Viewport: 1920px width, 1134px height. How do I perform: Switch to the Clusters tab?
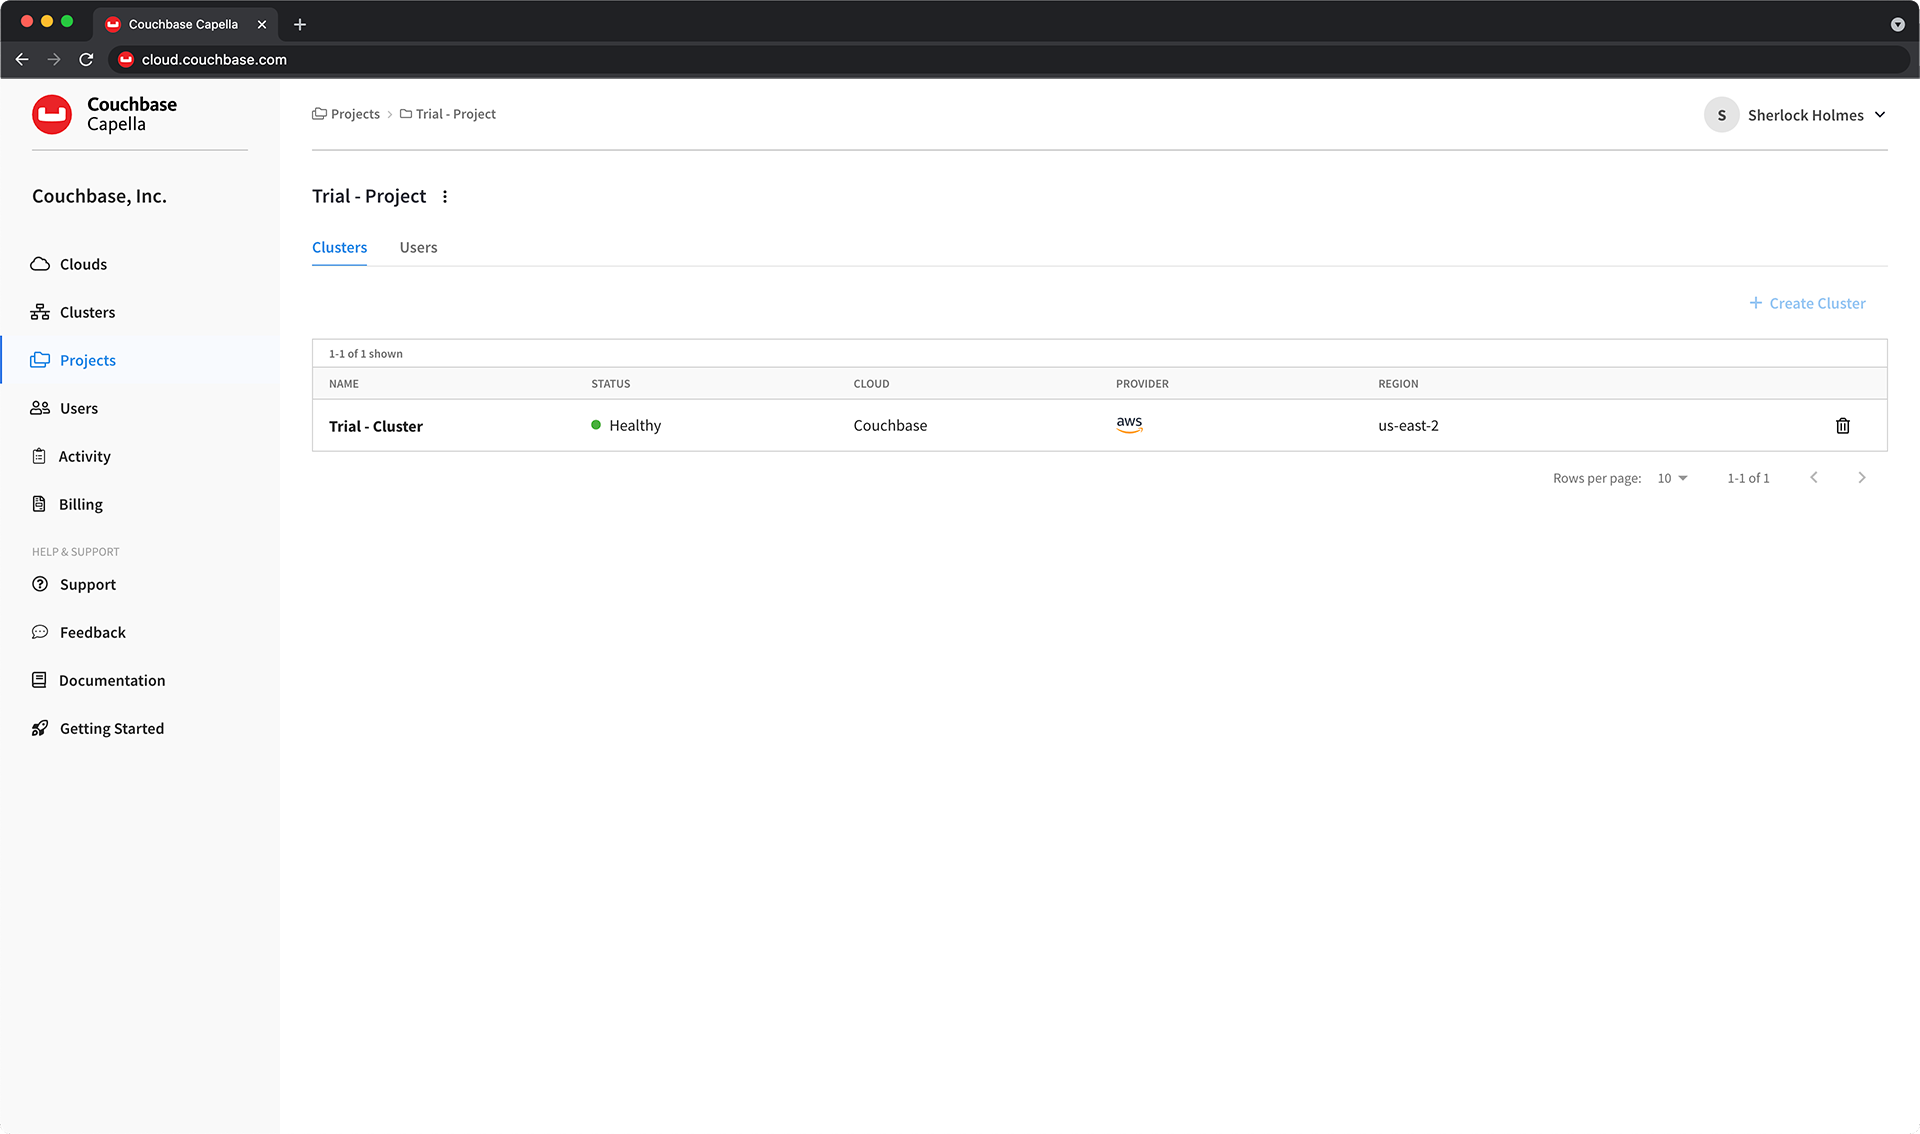[339, 247]
